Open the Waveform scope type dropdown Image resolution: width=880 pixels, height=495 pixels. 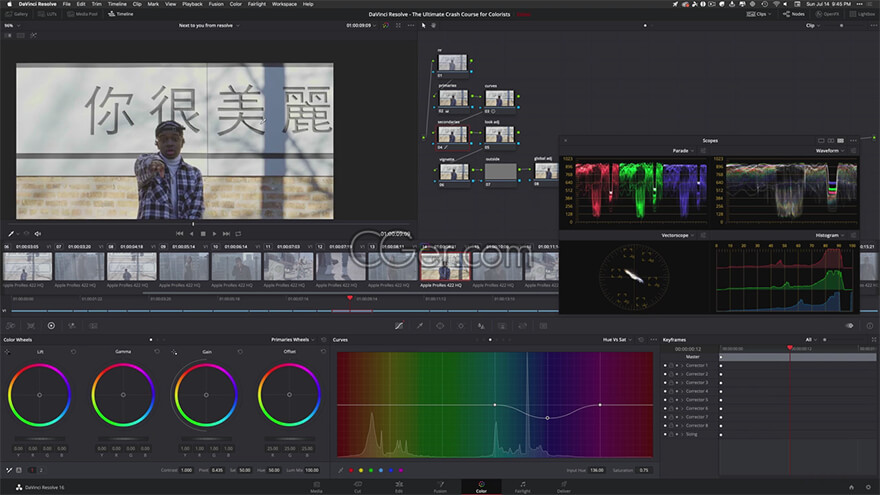[x=829, y=150]
